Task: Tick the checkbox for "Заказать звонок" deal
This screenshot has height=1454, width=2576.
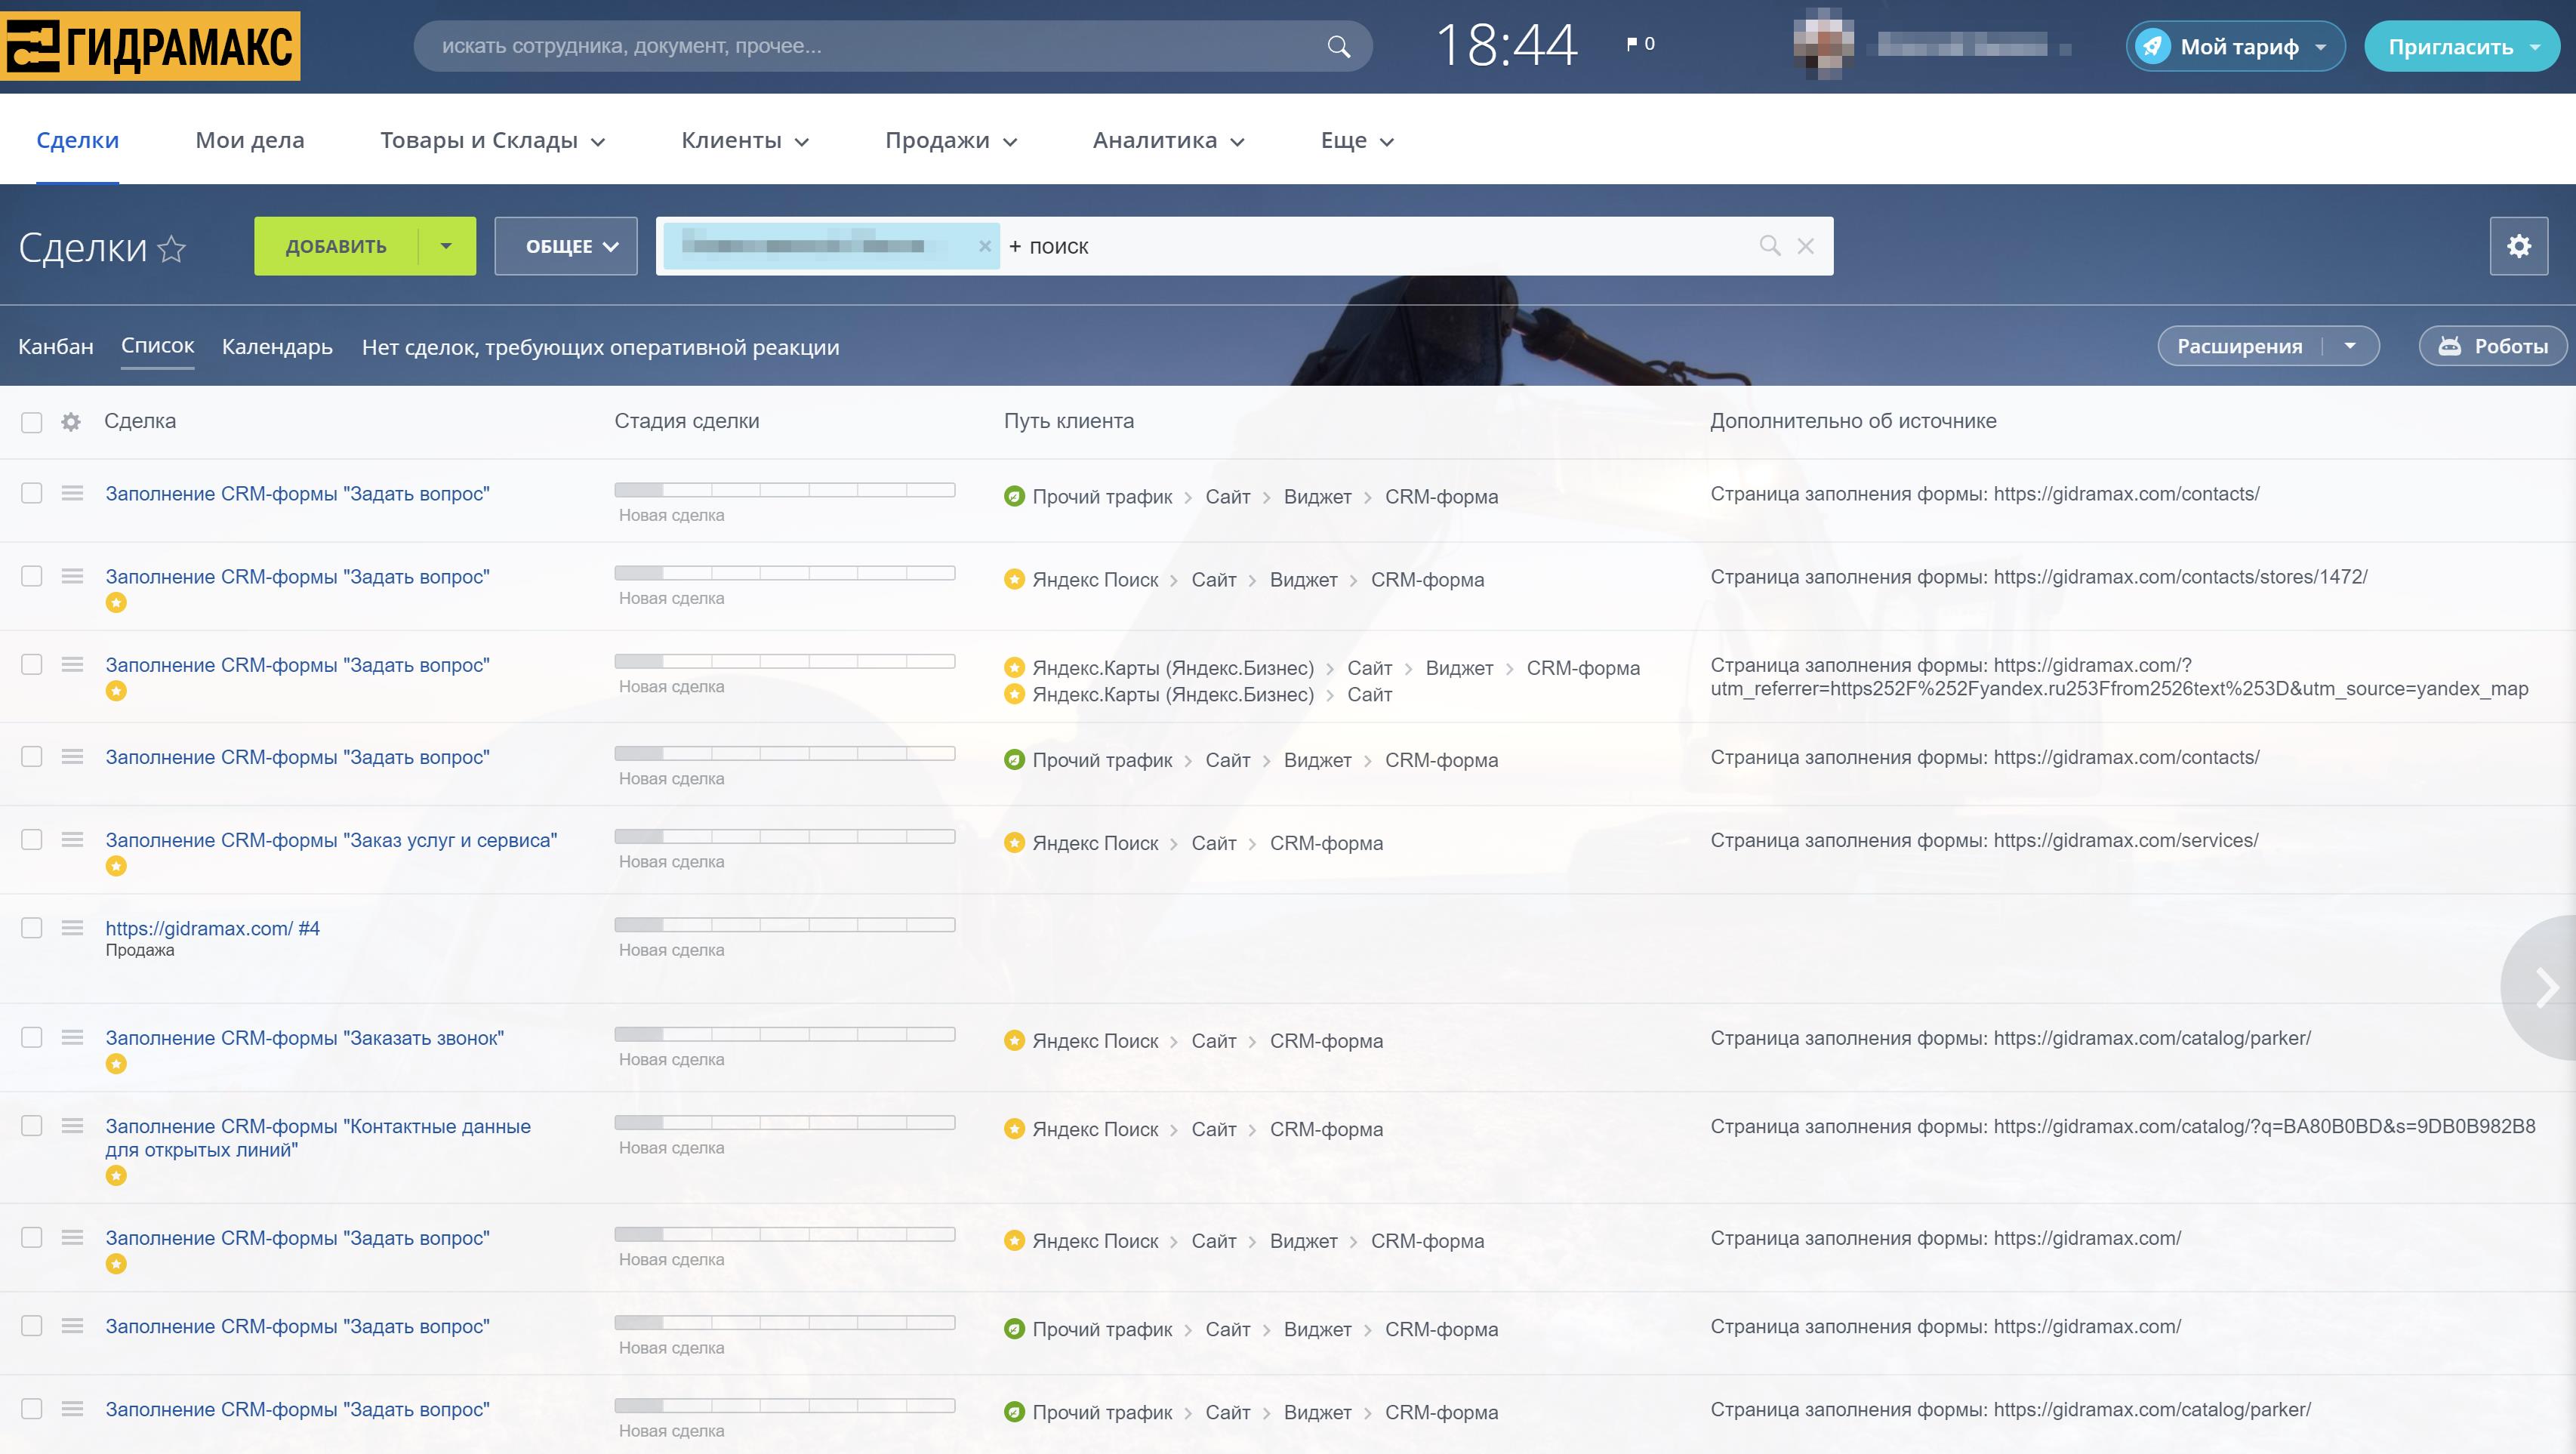Action: click(32, 1038)
